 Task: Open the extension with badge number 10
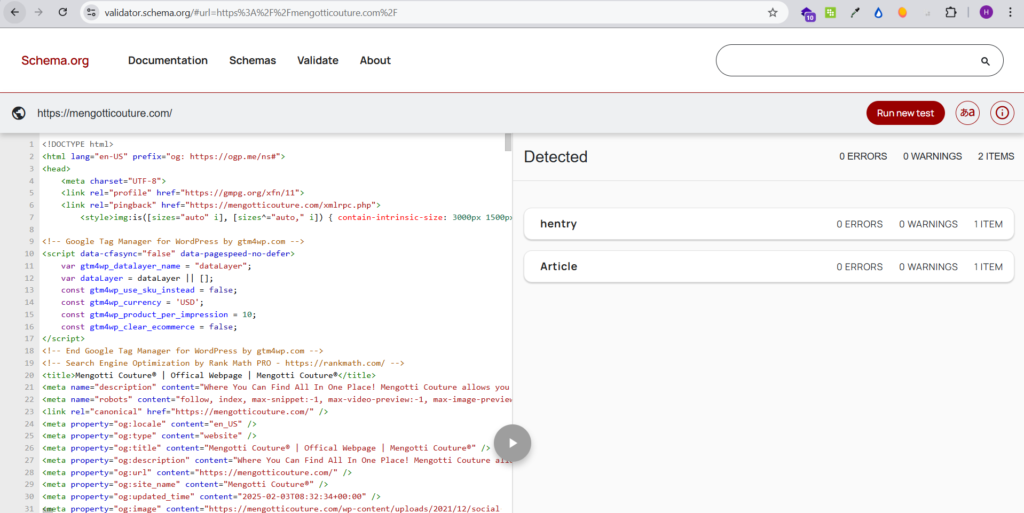(808, 13)
